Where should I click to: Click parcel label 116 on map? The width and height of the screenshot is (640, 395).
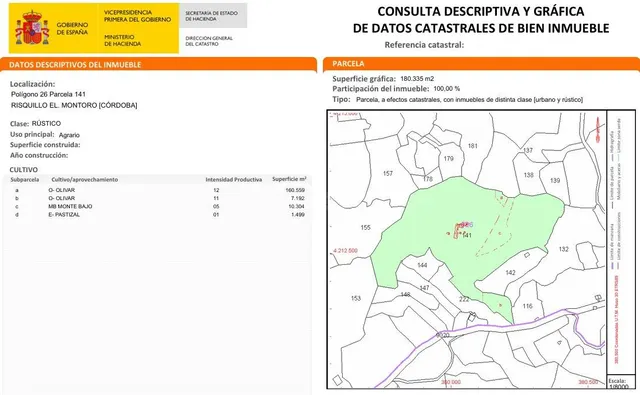pyautogui.click(x=527, y=306)
